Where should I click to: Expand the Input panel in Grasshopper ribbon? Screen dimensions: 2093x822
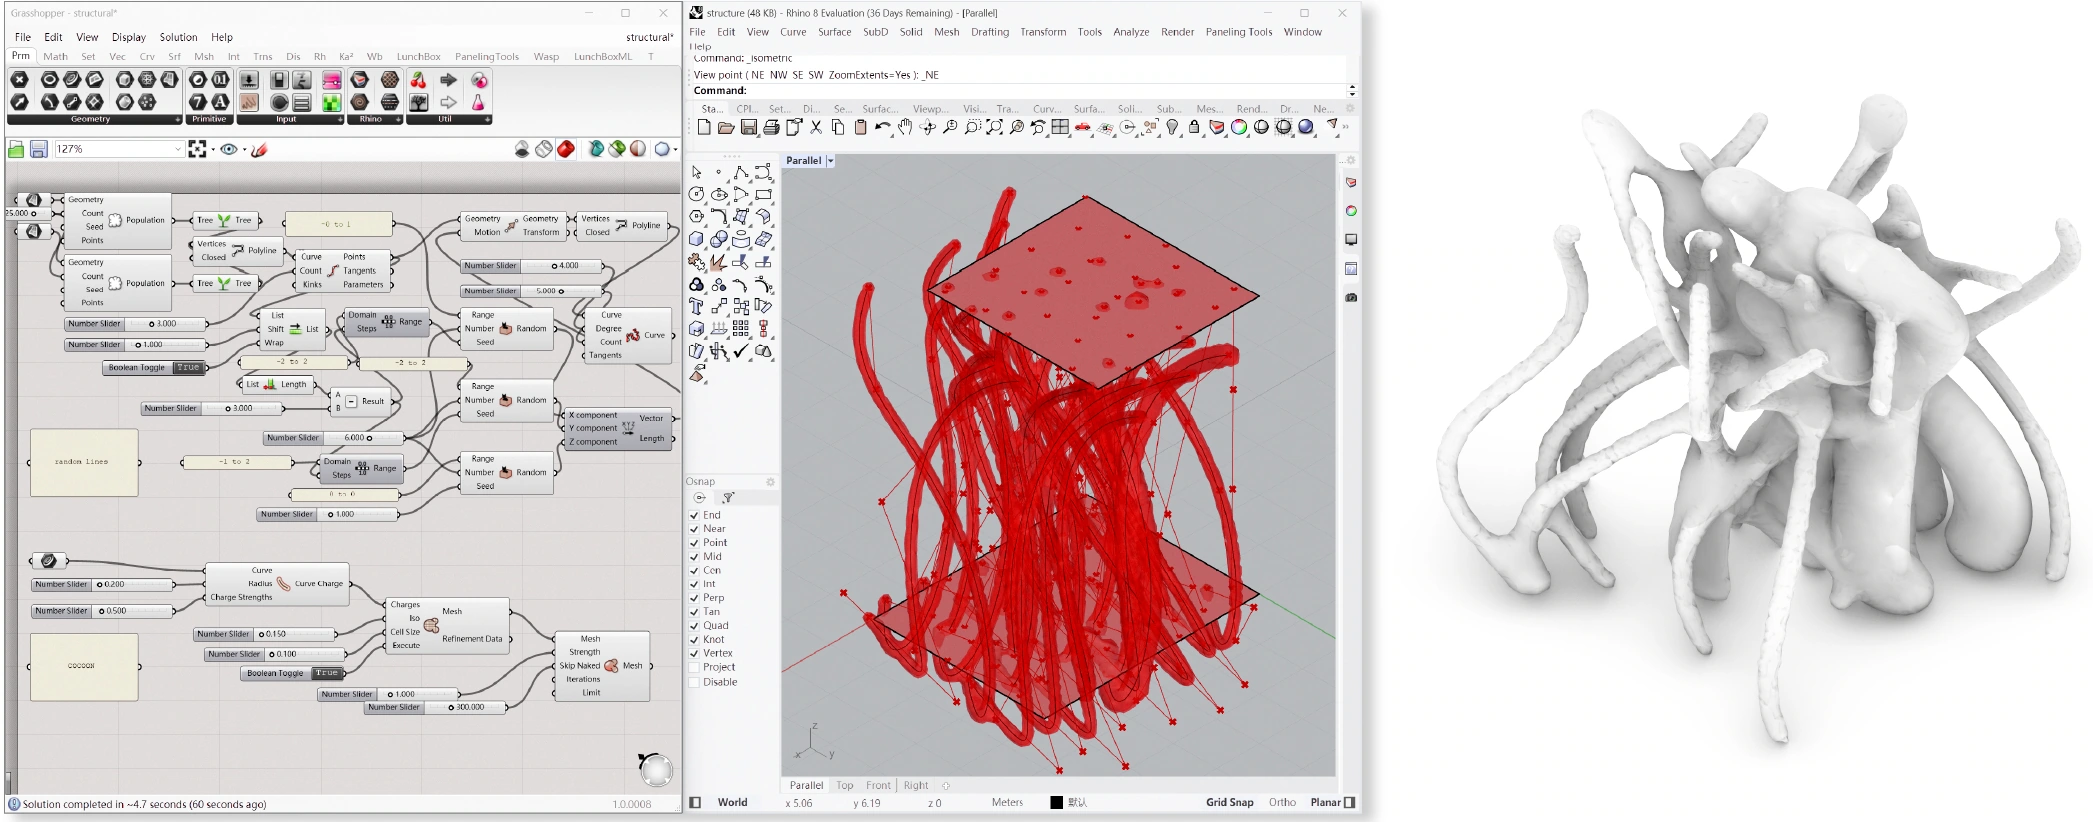(x=340, y=119)
